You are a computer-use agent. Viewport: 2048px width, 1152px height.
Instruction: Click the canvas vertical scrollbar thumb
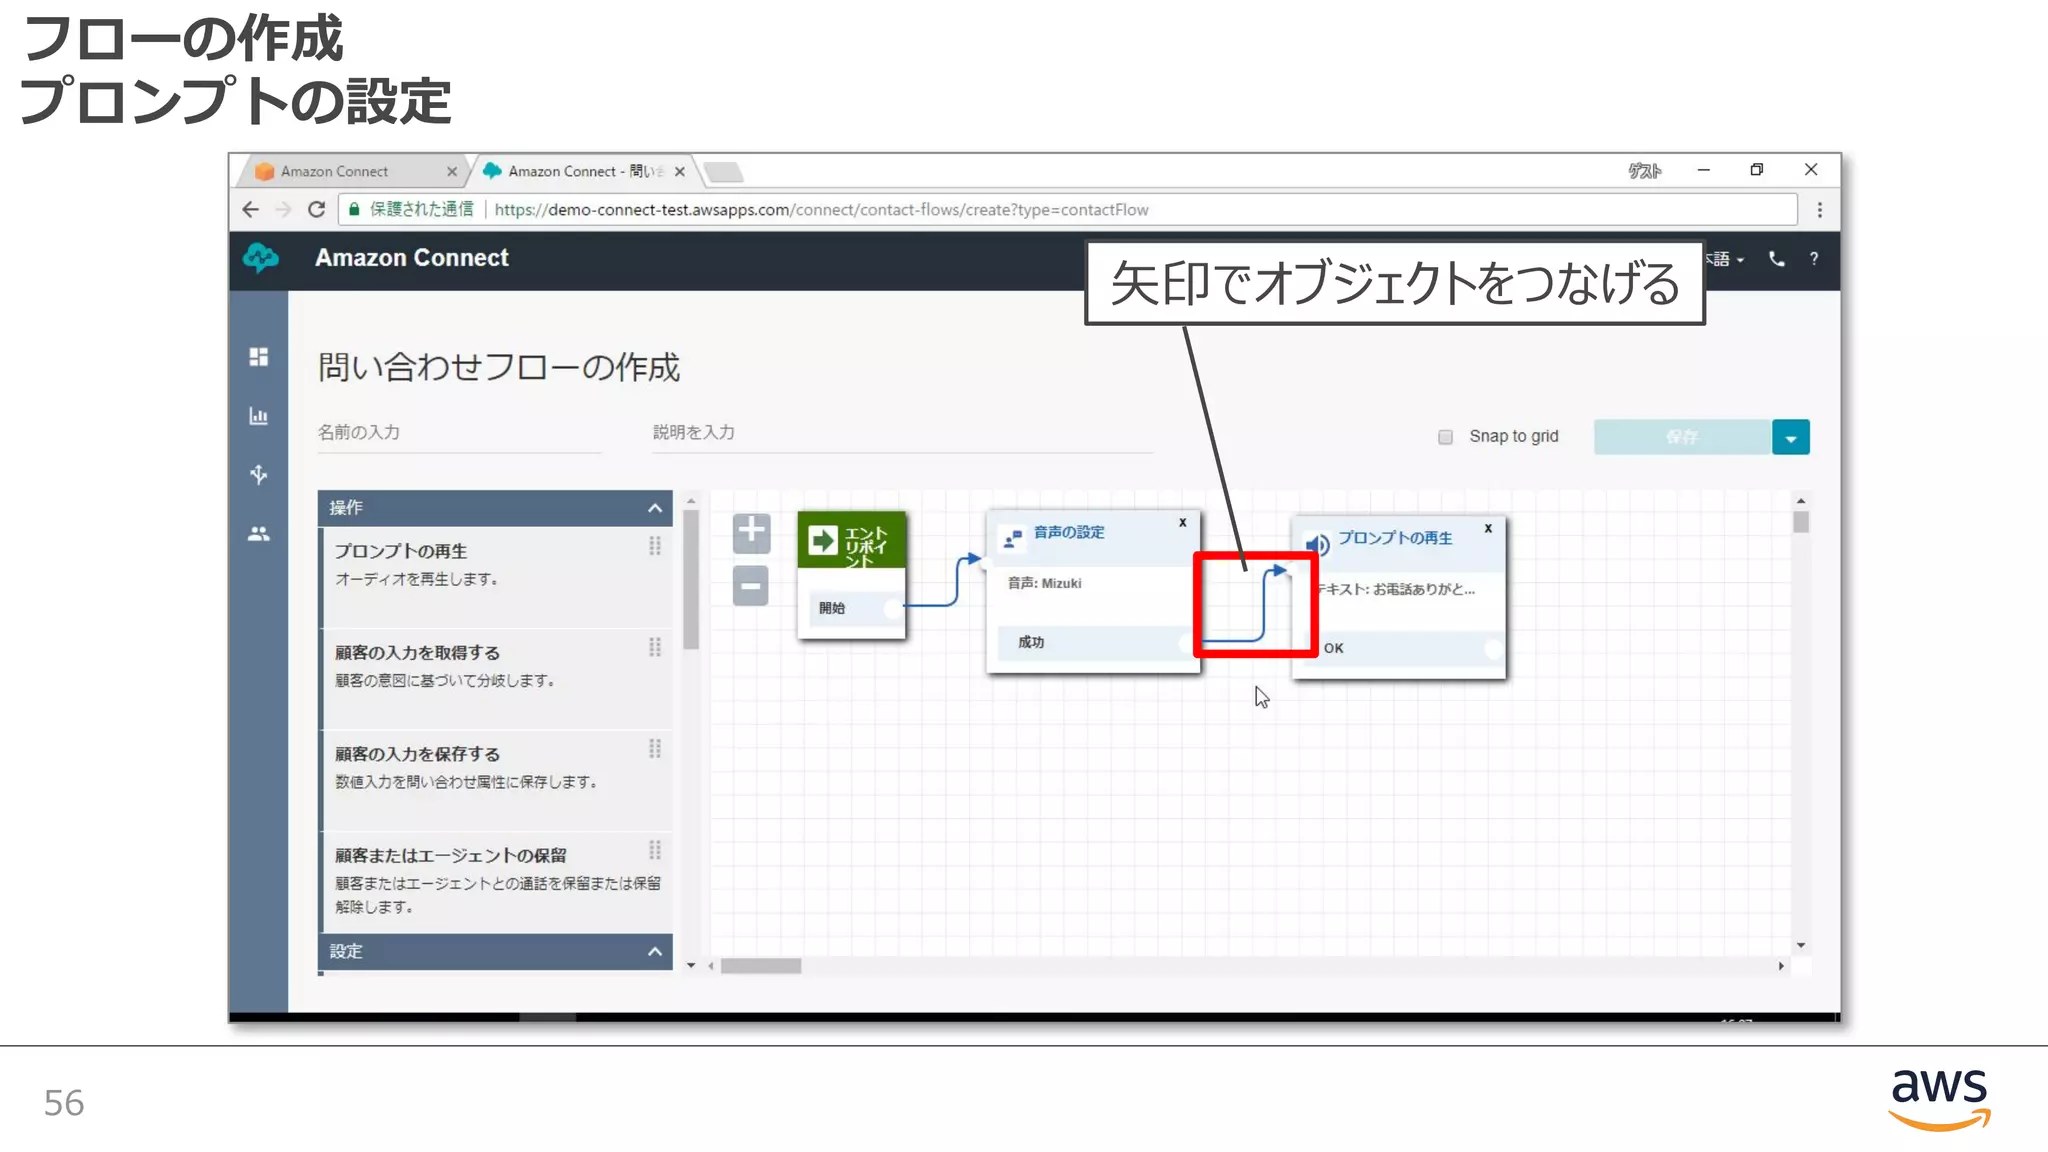[1801, 522]
